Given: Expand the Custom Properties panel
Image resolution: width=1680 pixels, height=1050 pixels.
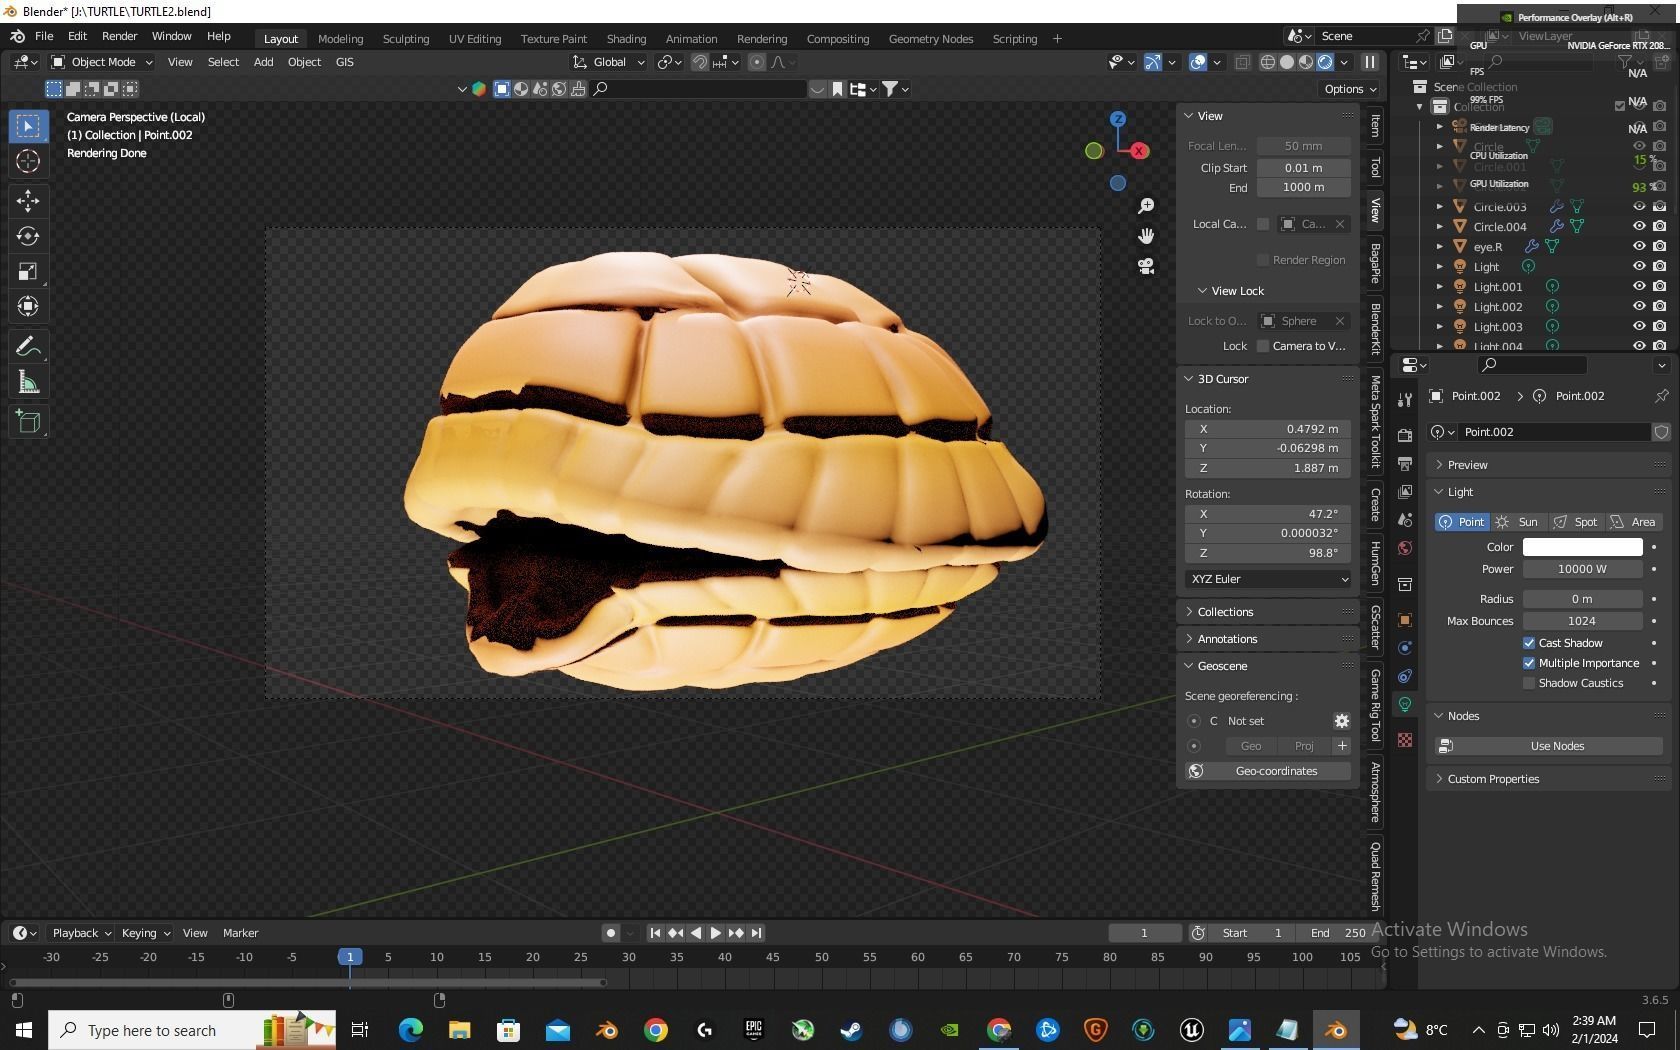Looking at the screenshot, I should (1493, 779).
